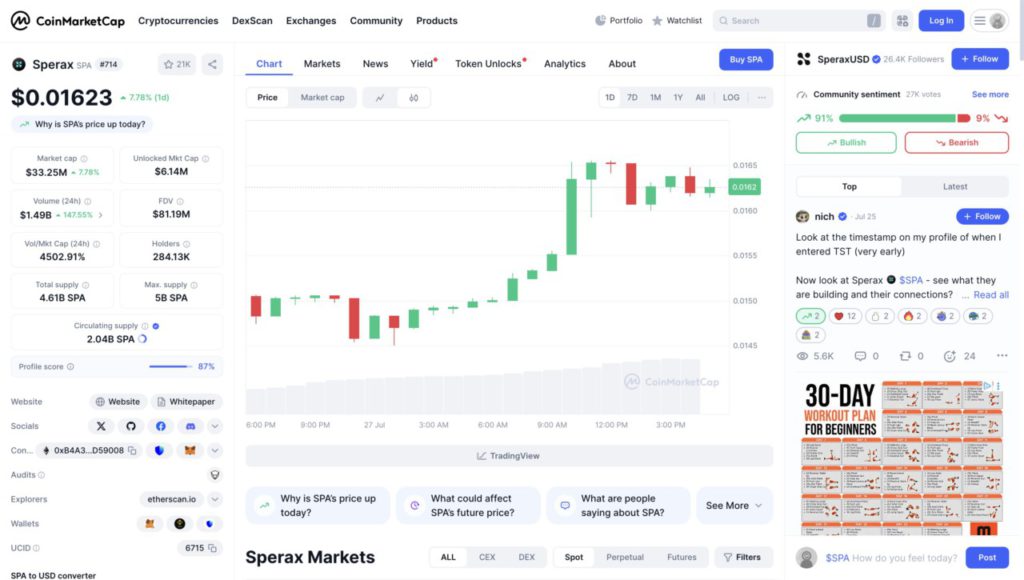Switch to the Latest posts tab

(x=954, y=186)
